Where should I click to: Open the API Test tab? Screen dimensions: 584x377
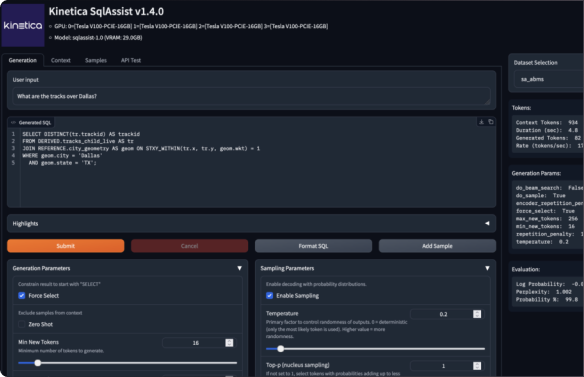(131, 60)
